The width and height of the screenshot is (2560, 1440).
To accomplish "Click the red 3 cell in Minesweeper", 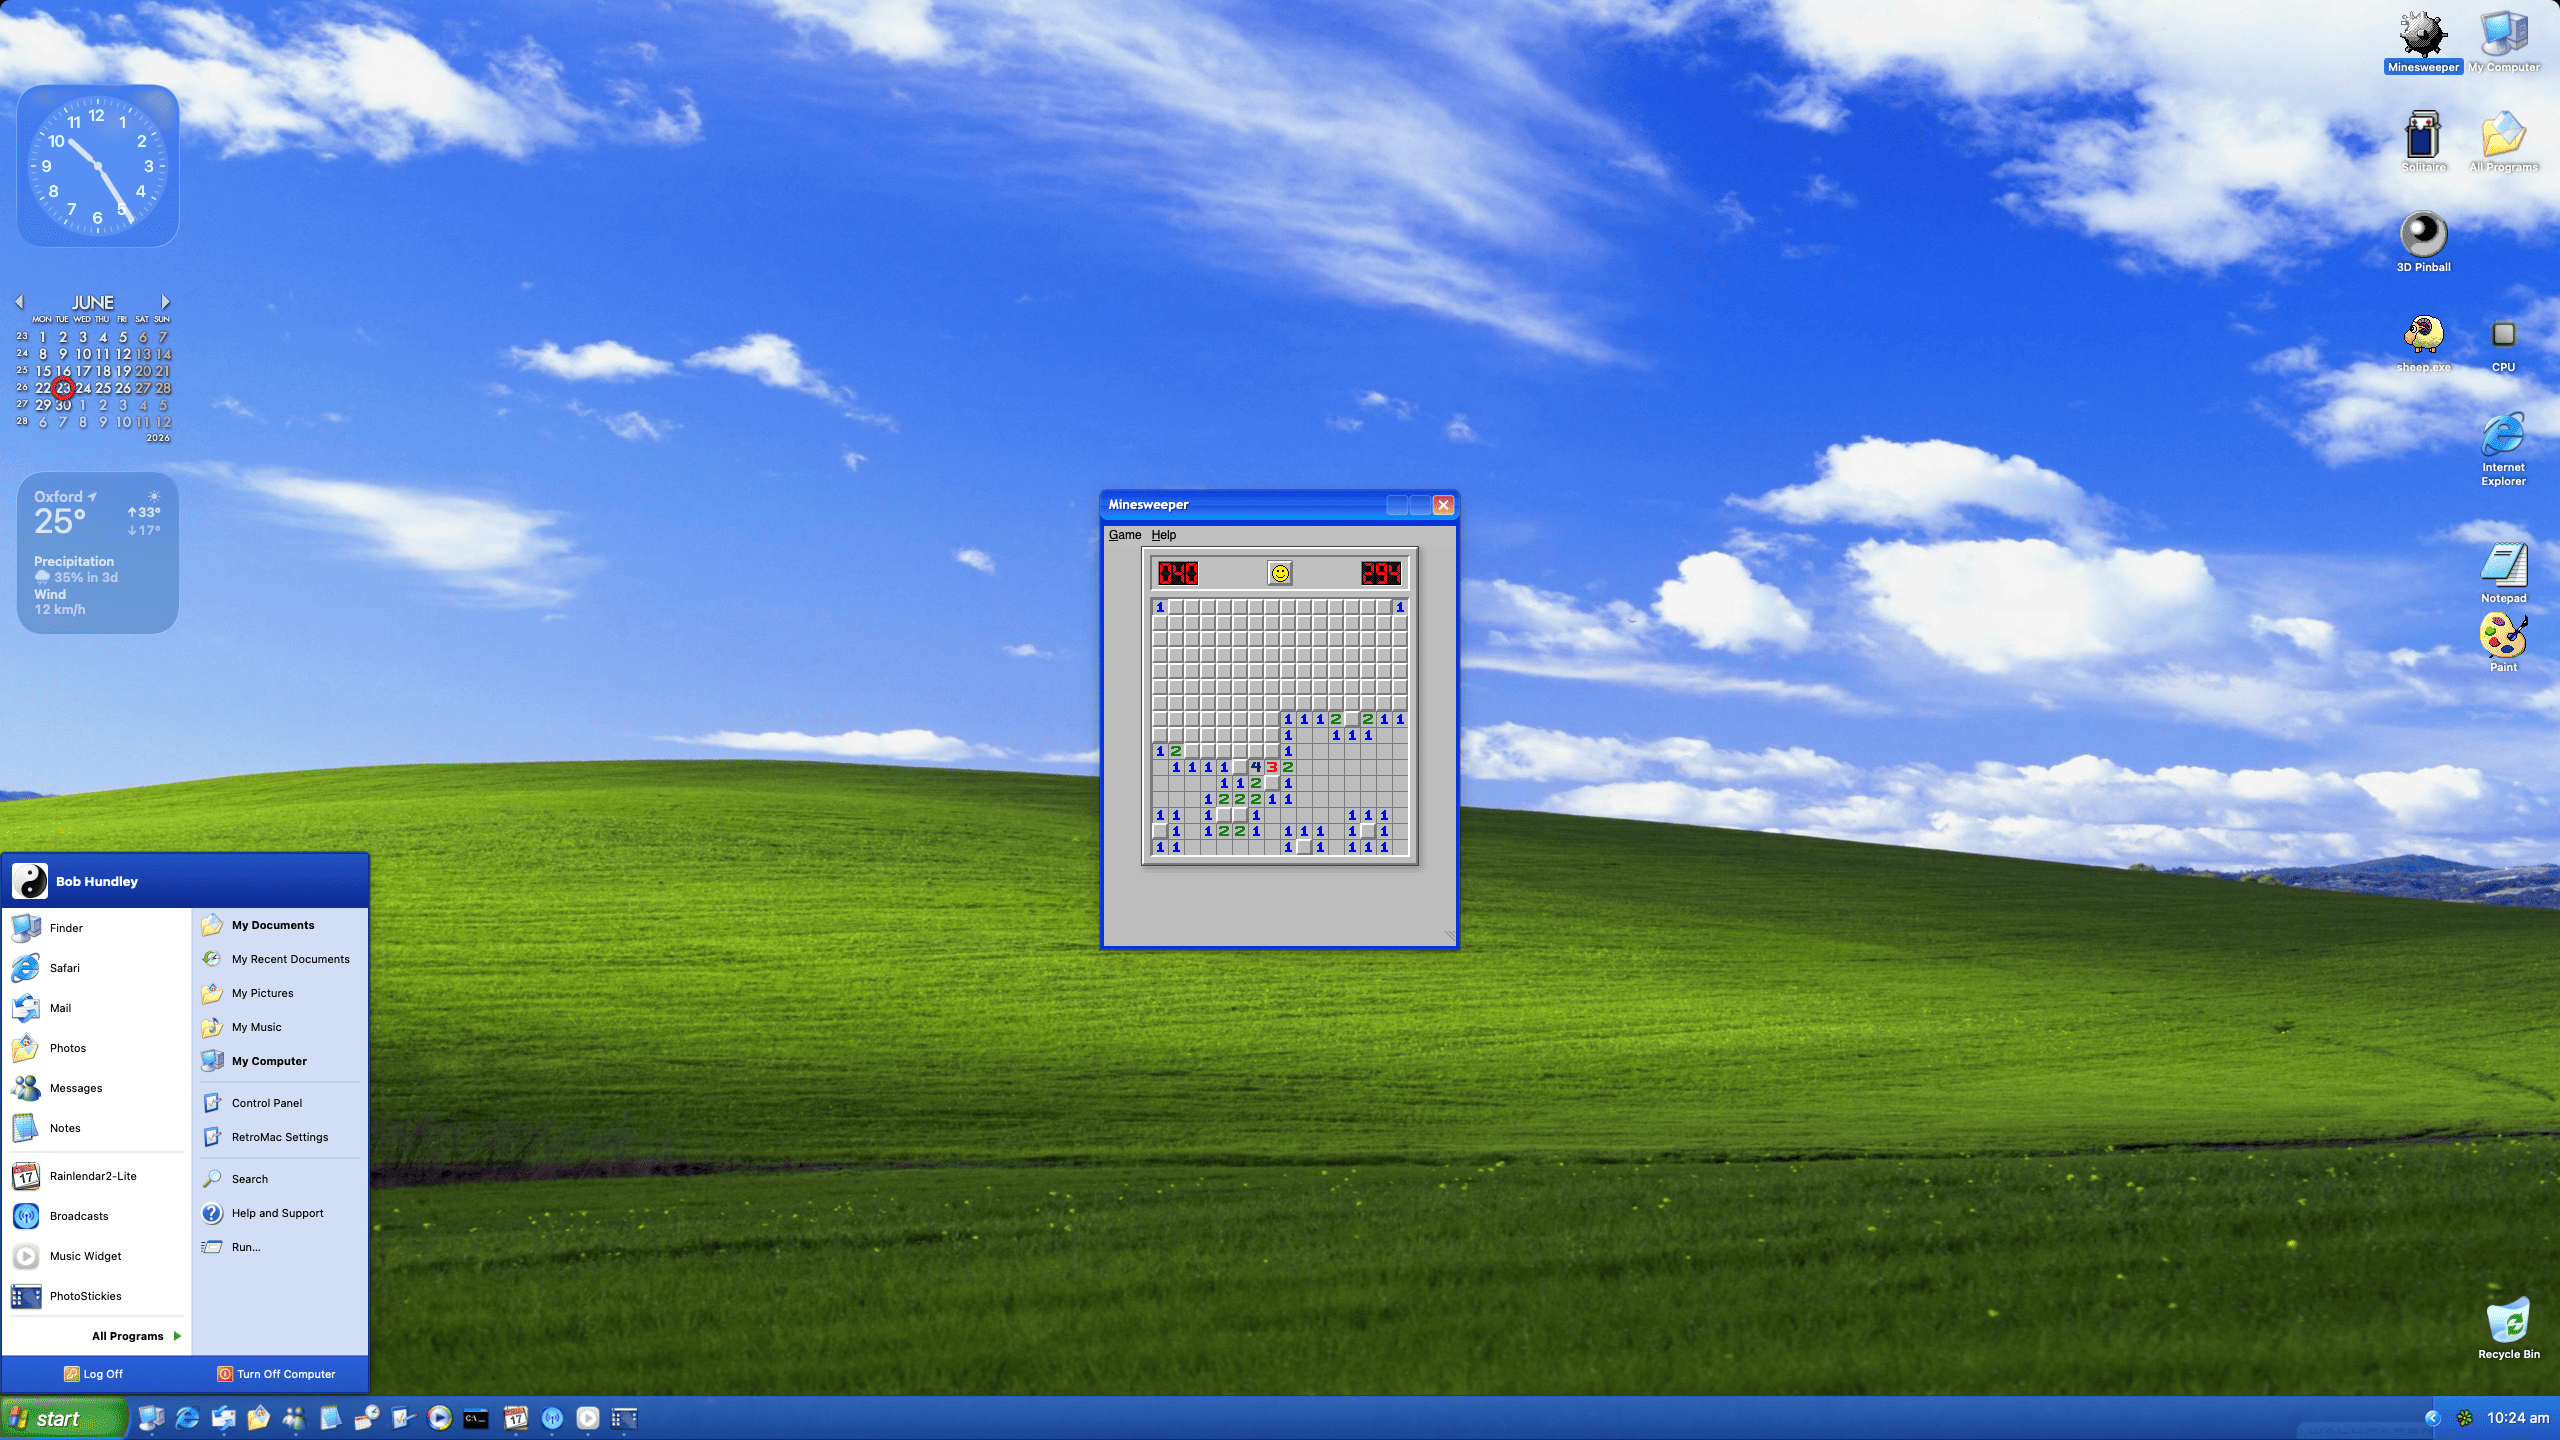I will [x=1272, y=767].
